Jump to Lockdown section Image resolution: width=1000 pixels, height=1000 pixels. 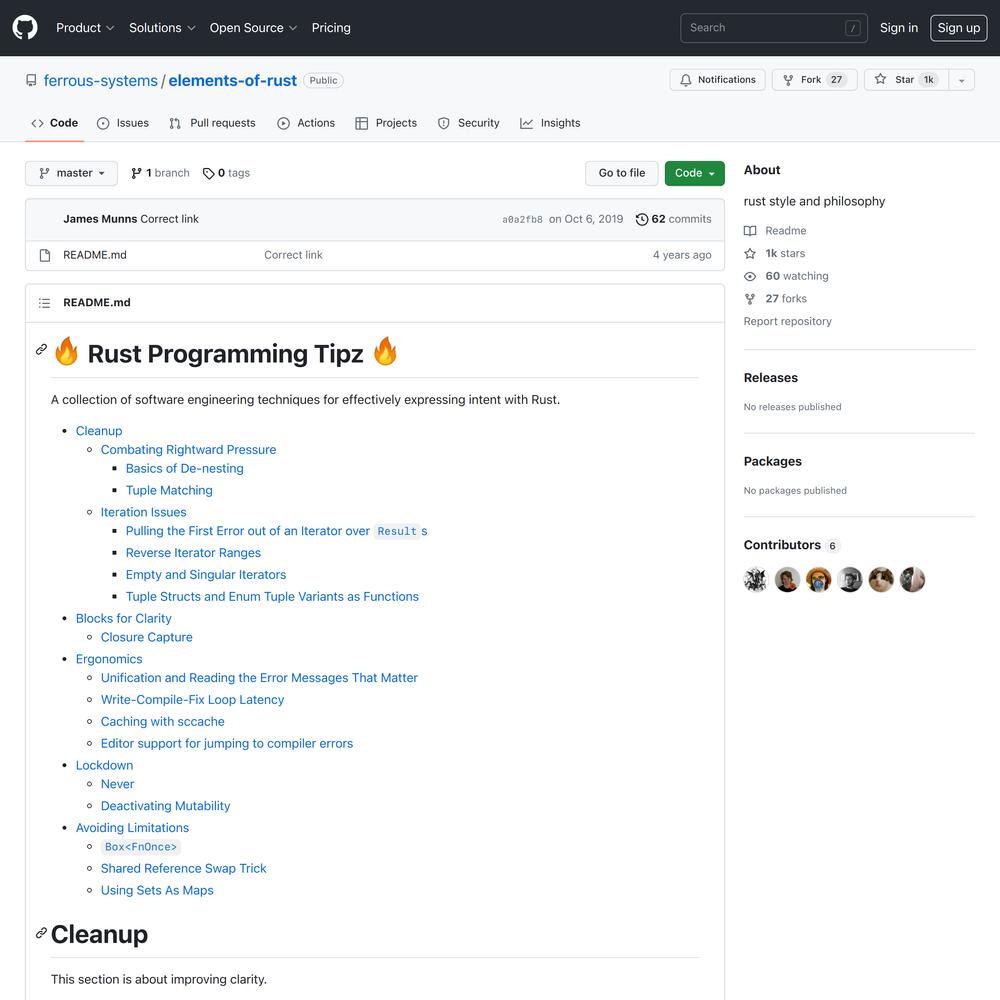105,765
